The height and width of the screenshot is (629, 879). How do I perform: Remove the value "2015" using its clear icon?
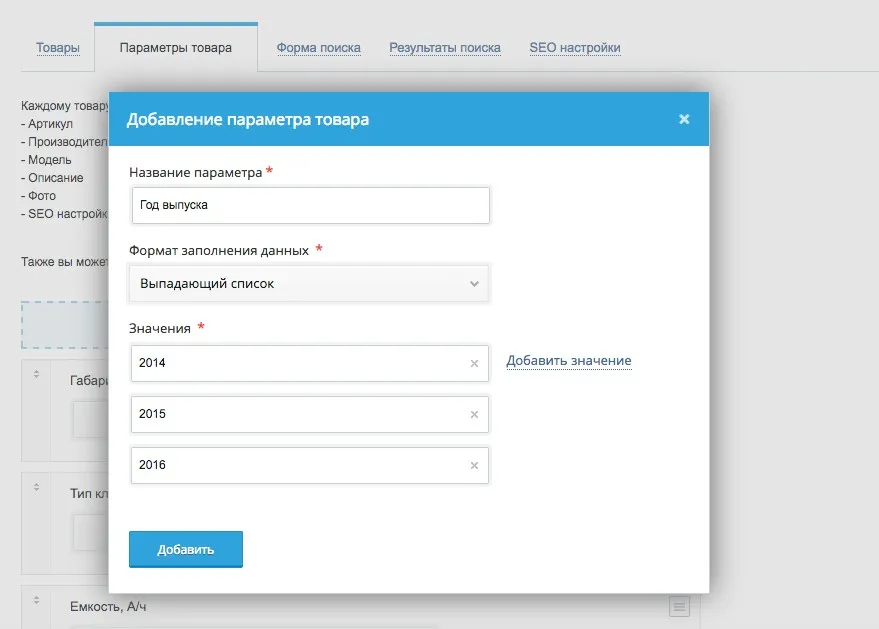coord(475,414)
